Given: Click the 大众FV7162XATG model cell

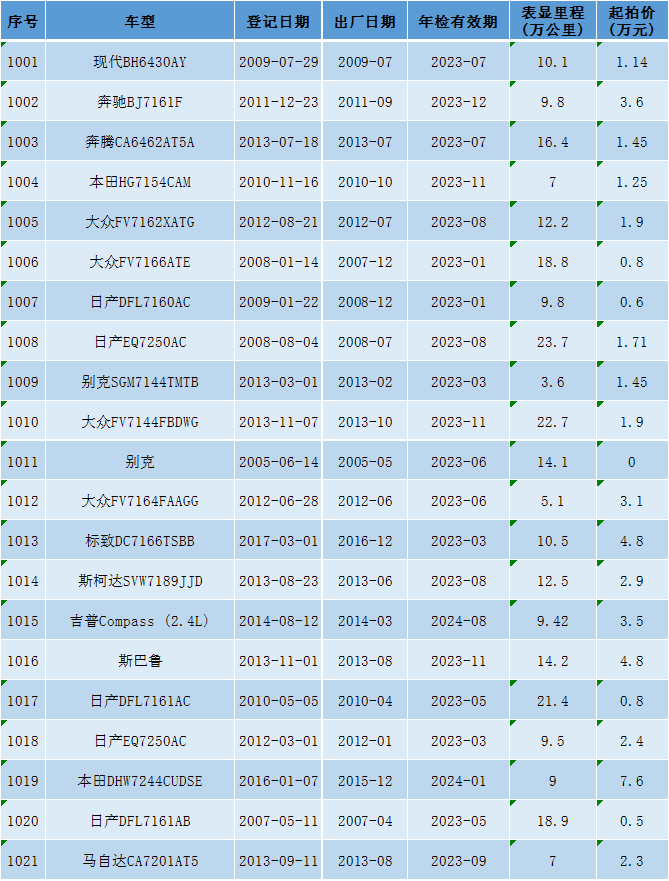Looking at the screenshot, I should click(140, 221).
